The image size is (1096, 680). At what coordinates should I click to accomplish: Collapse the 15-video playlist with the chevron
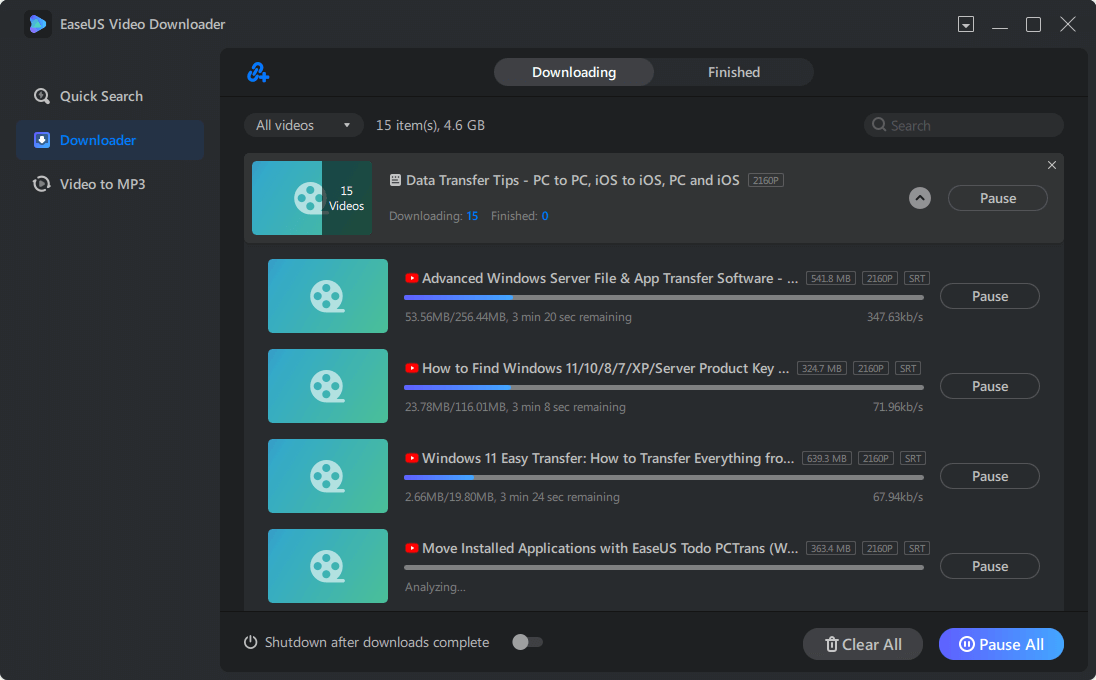tap(919, 198)
